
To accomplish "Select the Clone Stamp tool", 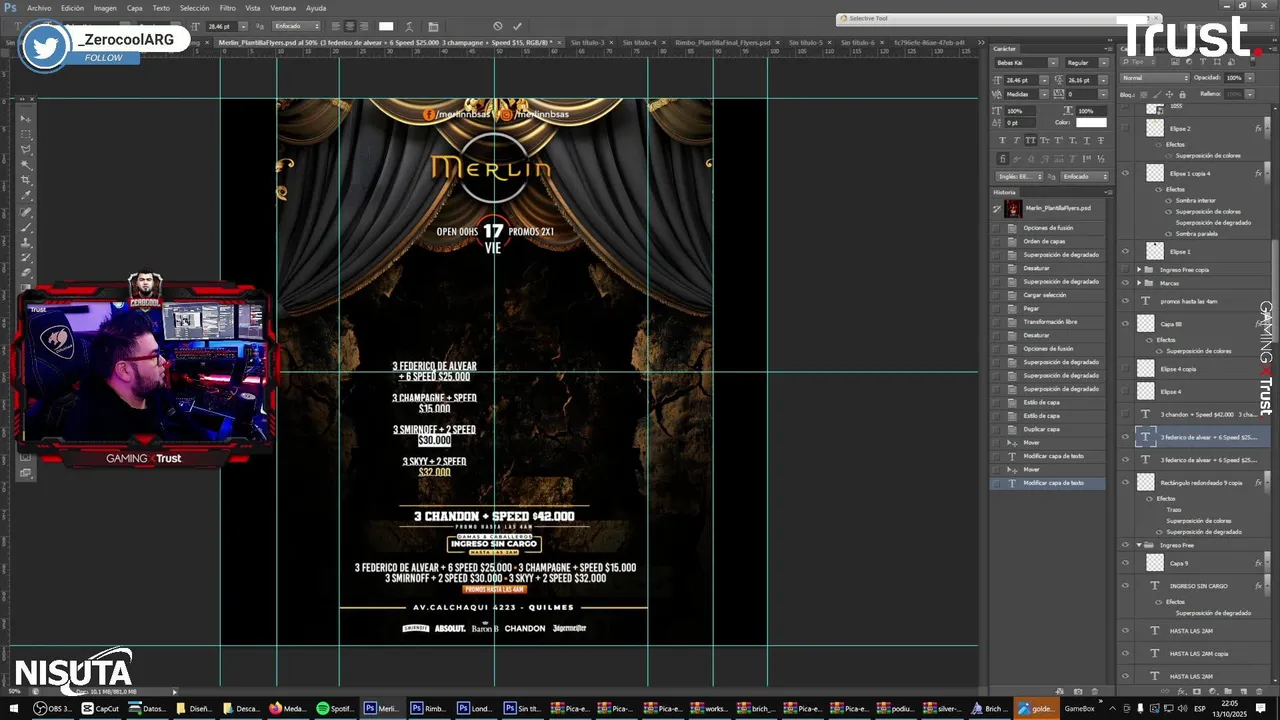I will pyautogui.click(x=26, y=242).
